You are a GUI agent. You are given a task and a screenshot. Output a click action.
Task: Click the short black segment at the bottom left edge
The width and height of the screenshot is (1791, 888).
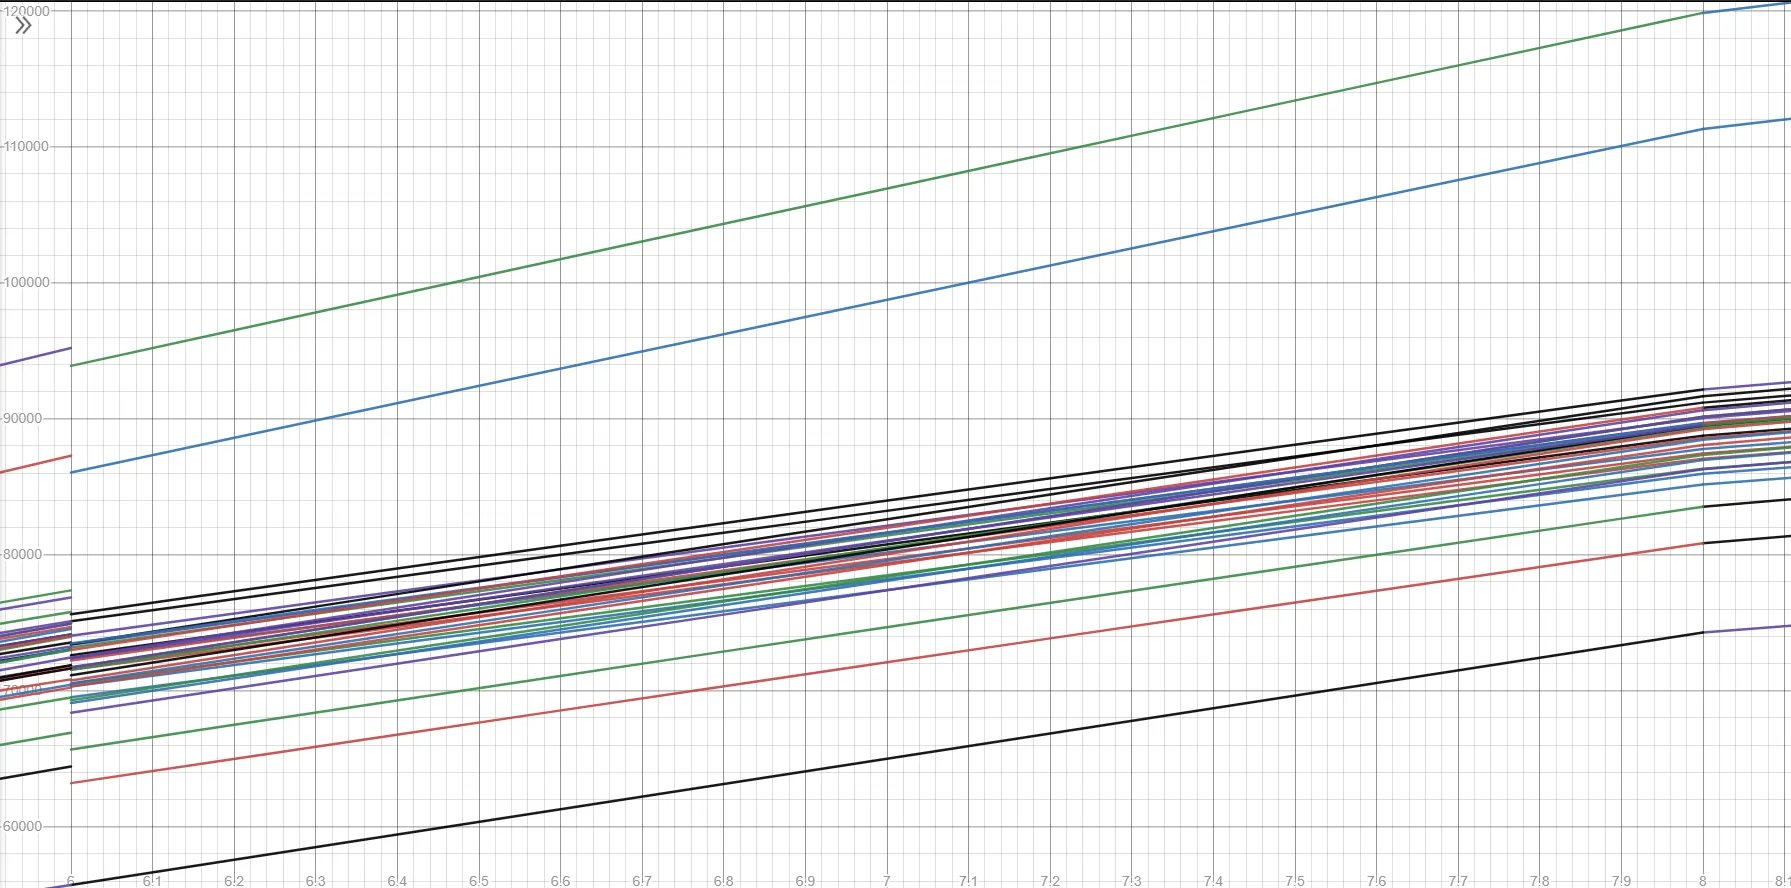(35, 772)
